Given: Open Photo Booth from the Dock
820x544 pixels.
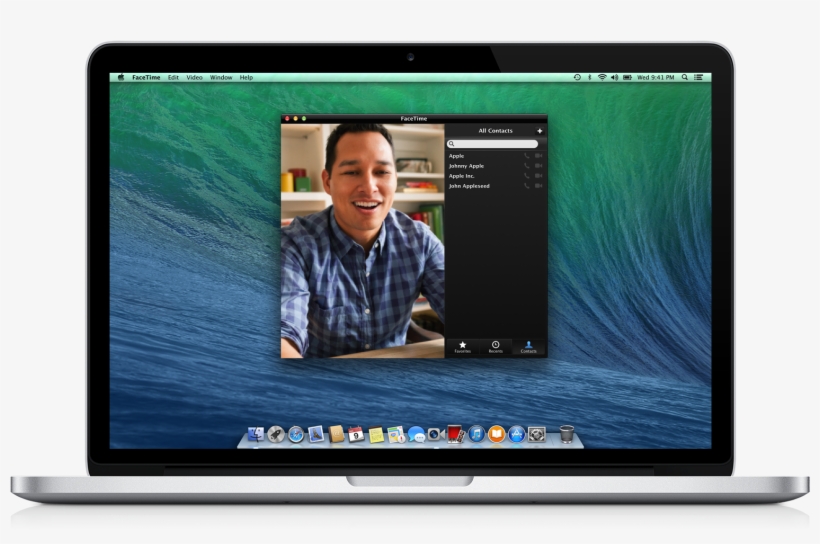Looking at the screenshot, I should (x=456, y=434).
